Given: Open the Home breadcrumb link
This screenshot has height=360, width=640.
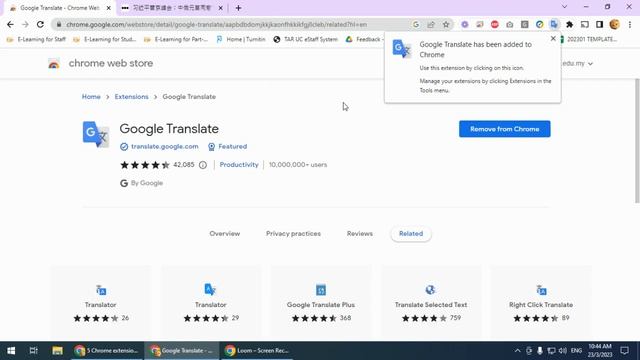Looking at the screenshot, I should [x=91, y=97].
